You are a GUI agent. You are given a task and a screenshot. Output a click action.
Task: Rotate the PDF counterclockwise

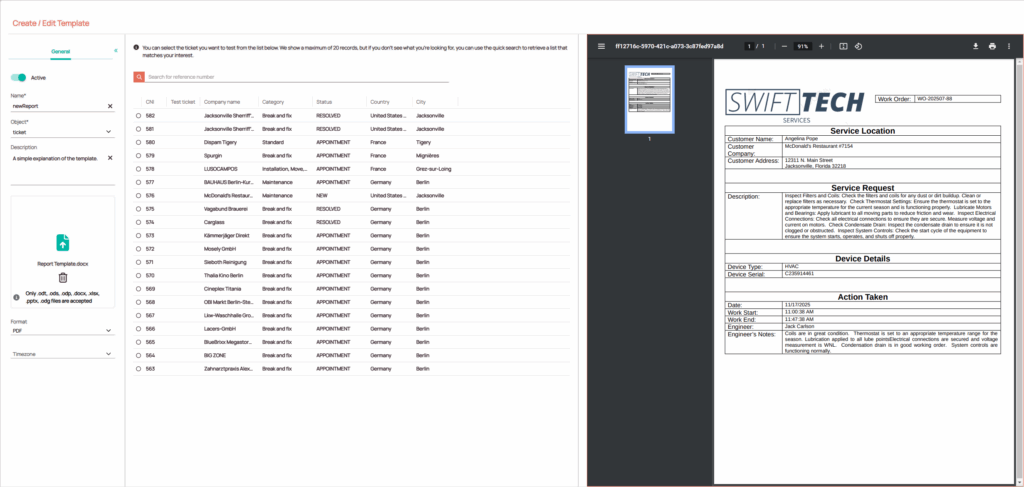(858, 46)
